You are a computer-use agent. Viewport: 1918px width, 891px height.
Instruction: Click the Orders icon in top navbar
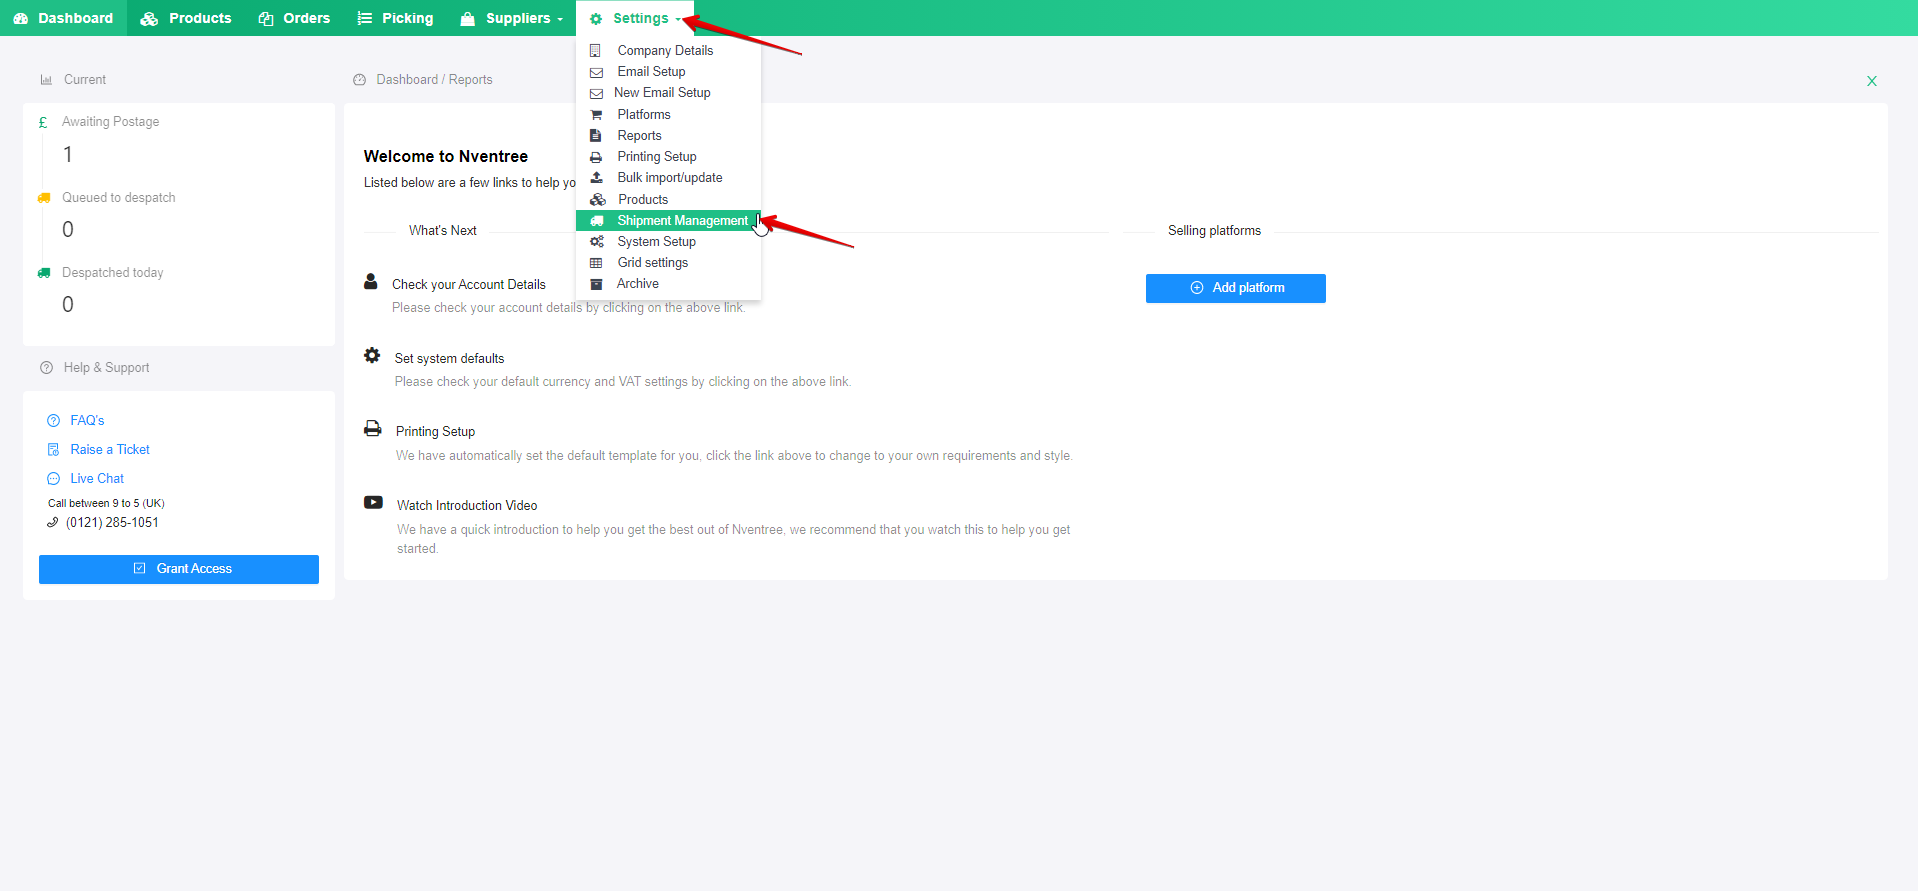tap(266, 19)
